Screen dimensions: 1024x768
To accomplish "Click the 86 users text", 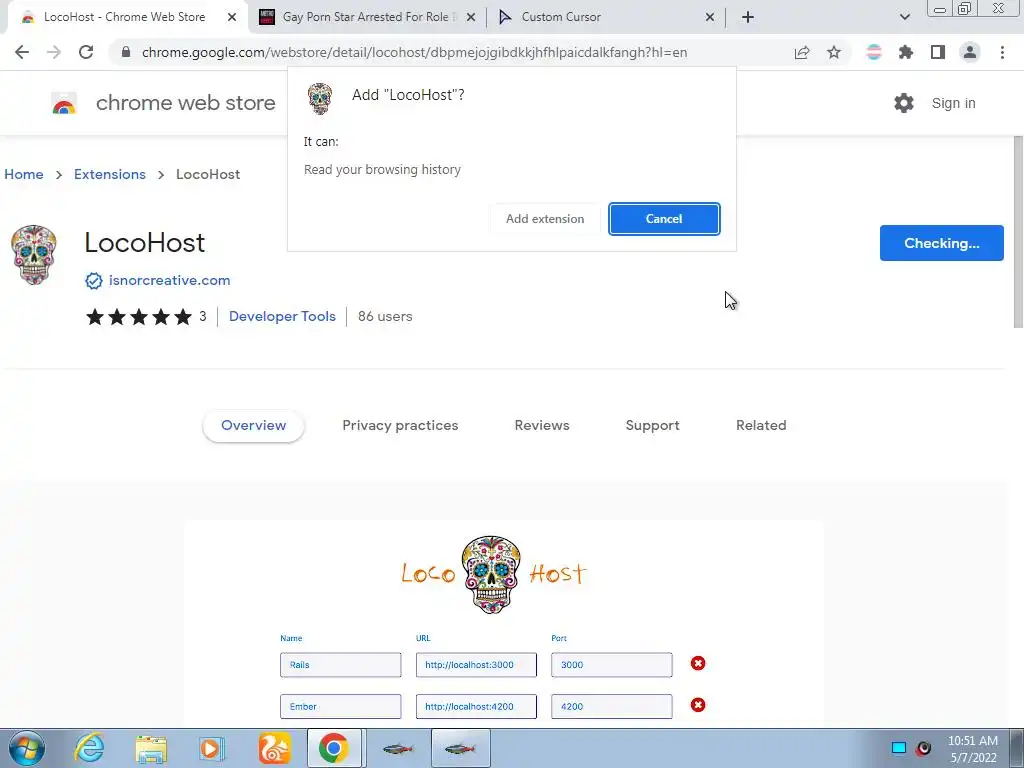I will click(385, 317).
